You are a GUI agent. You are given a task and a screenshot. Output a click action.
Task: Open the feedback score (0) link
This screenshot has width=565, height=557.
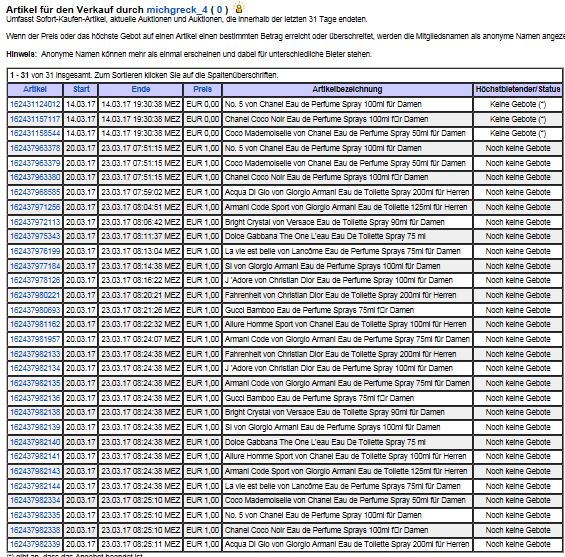click(219, 10)
